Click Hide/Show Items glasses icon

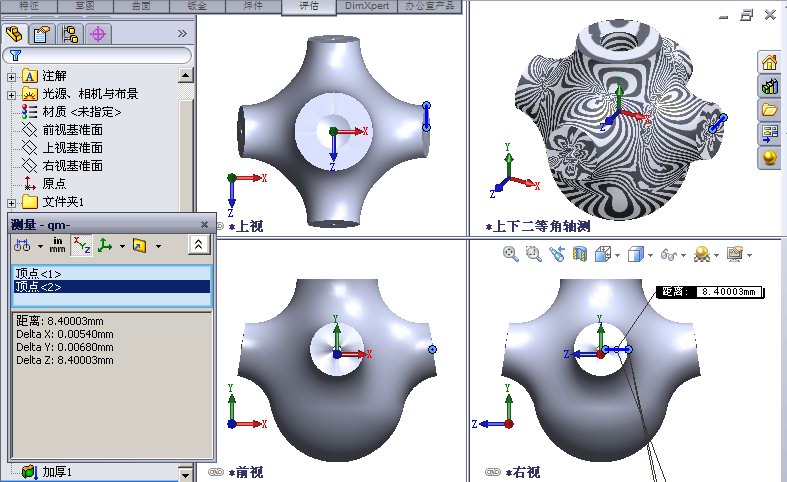[x=668, y=255]
